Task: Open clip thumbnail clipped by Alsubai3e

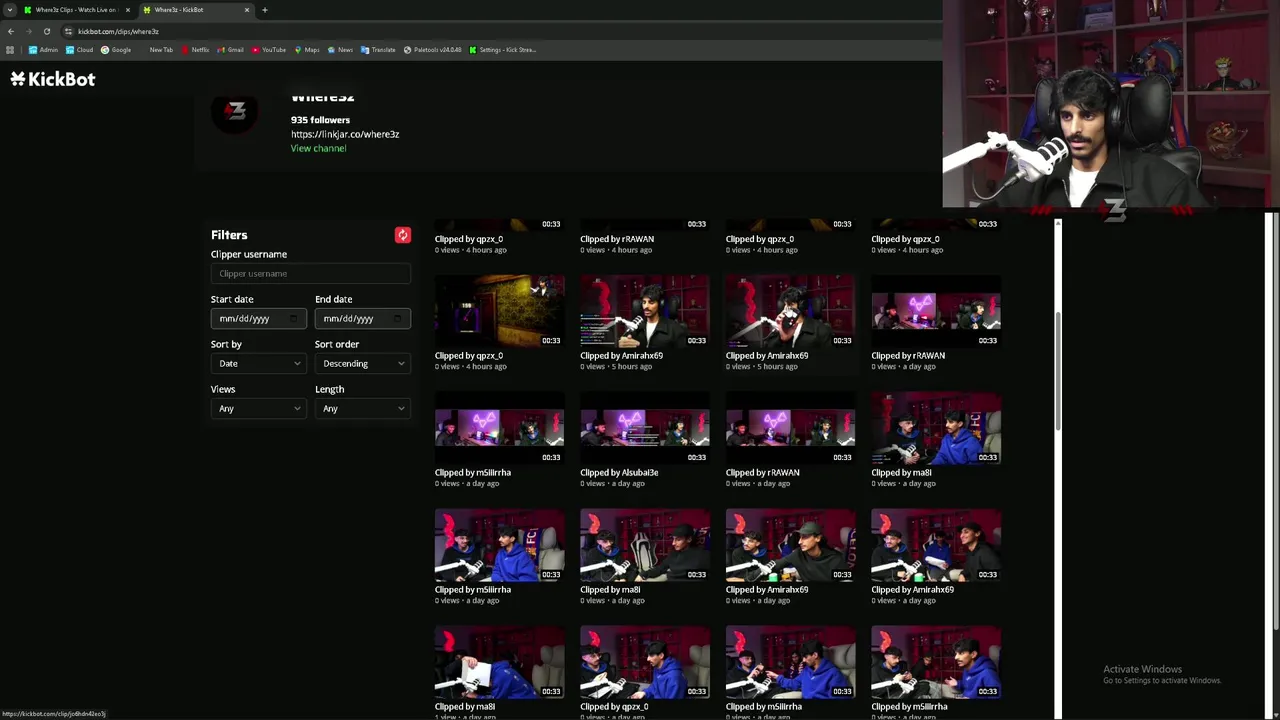Action: tap(645, 429)
